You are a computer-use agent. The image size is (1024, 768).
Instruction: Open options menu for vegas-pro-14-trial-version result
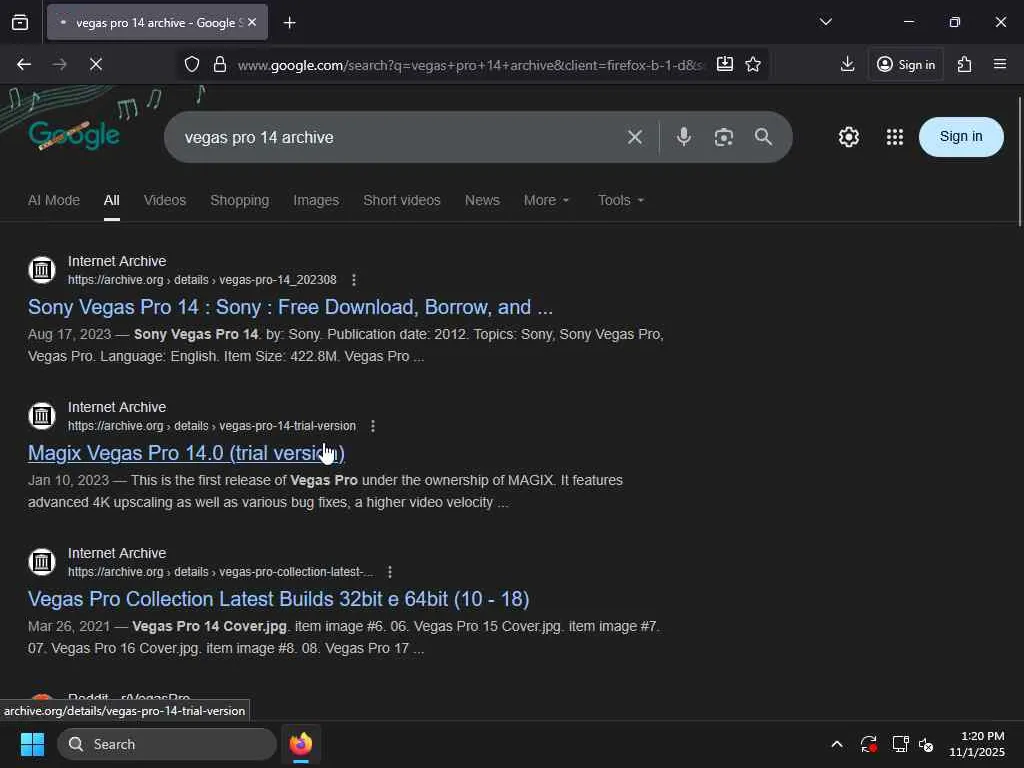[x=373, y=426]
